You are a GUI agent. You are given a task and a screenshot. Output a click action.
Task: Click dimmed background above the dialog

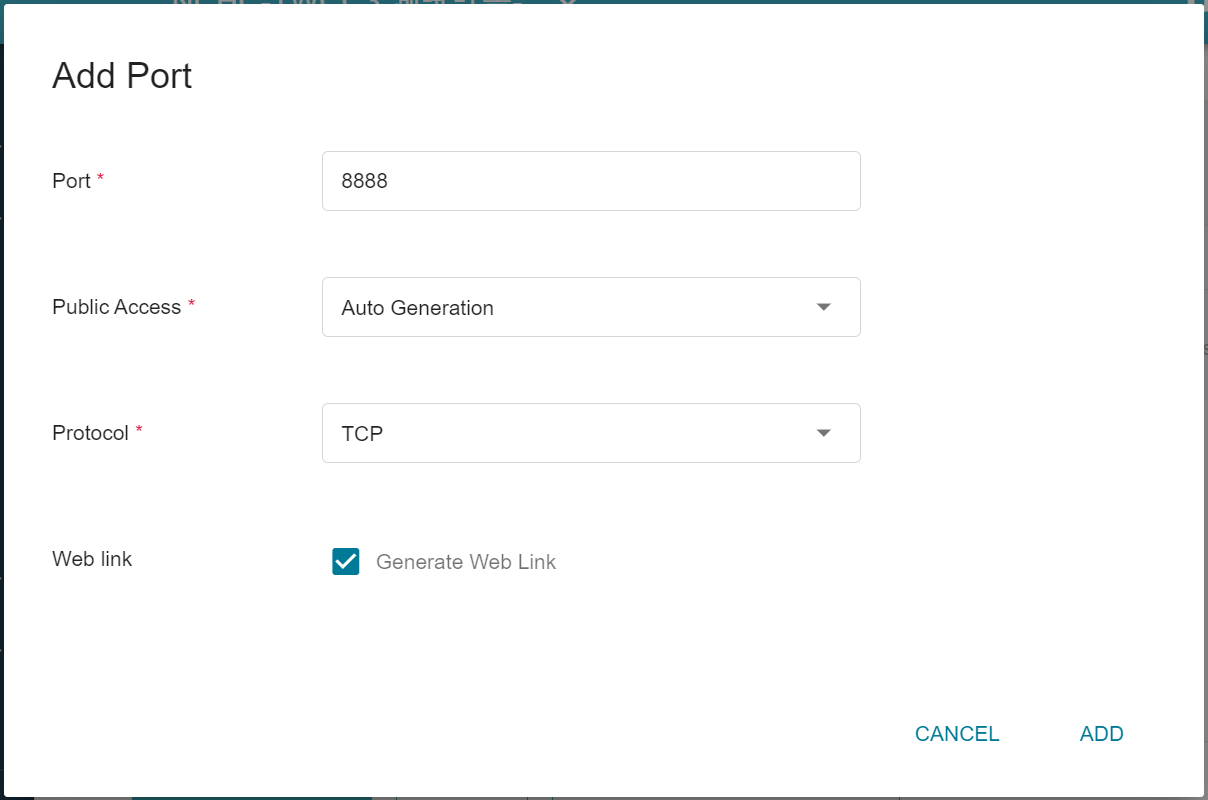pos(600,4)
